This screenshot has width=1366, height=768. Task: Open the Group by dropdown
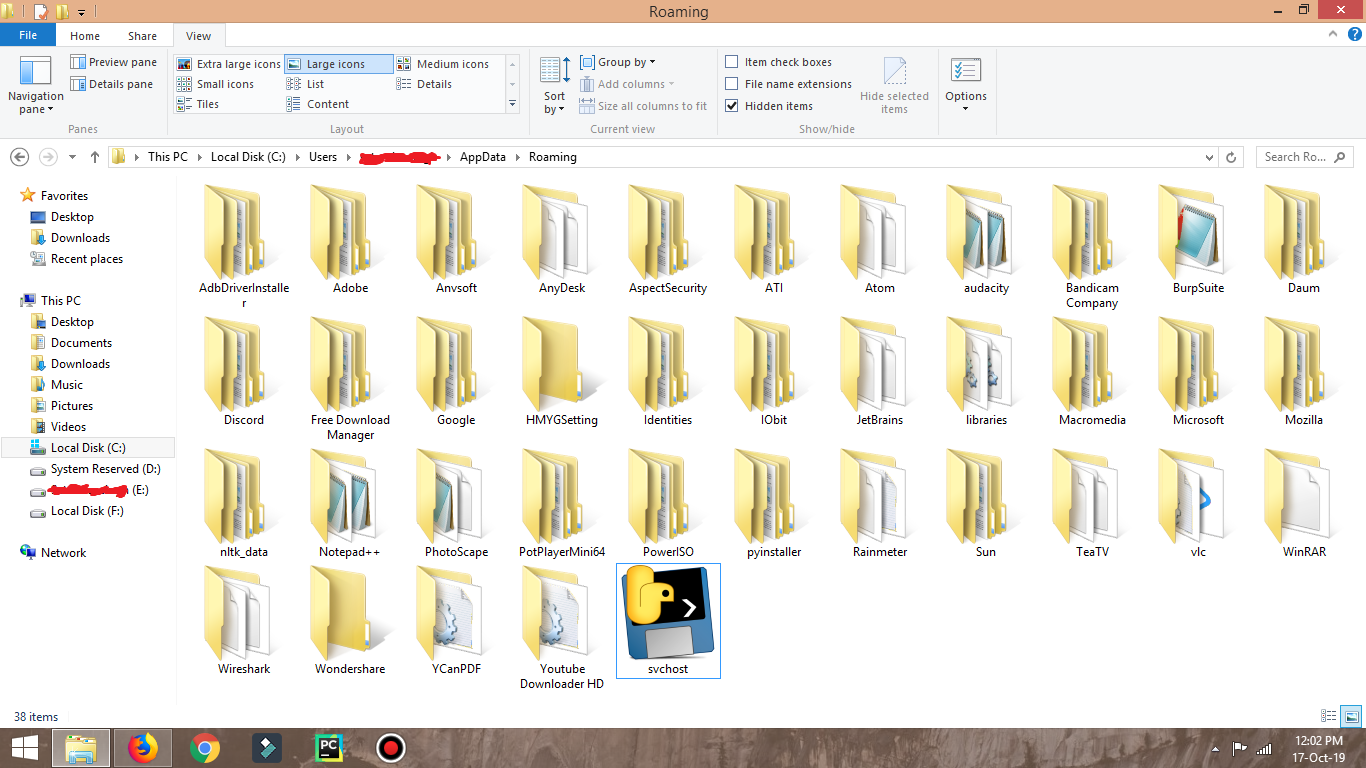point(618,62)
